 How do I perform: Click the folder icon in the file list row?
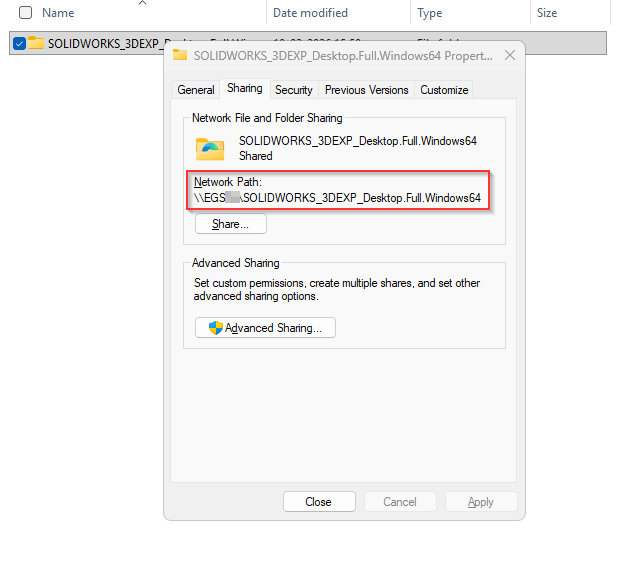tap(36, 43)
